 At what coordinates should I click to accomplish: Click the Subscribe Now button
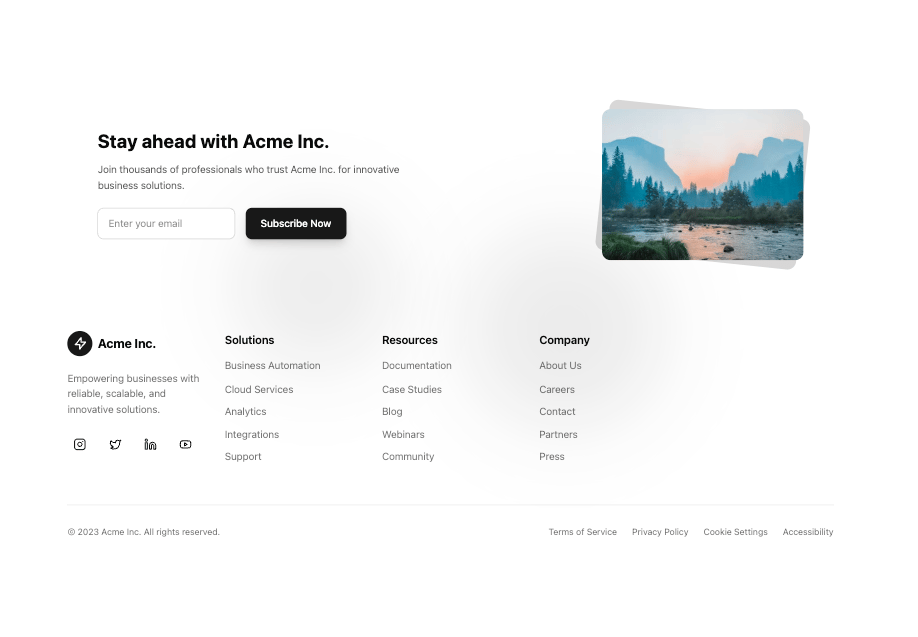[296, 224]
